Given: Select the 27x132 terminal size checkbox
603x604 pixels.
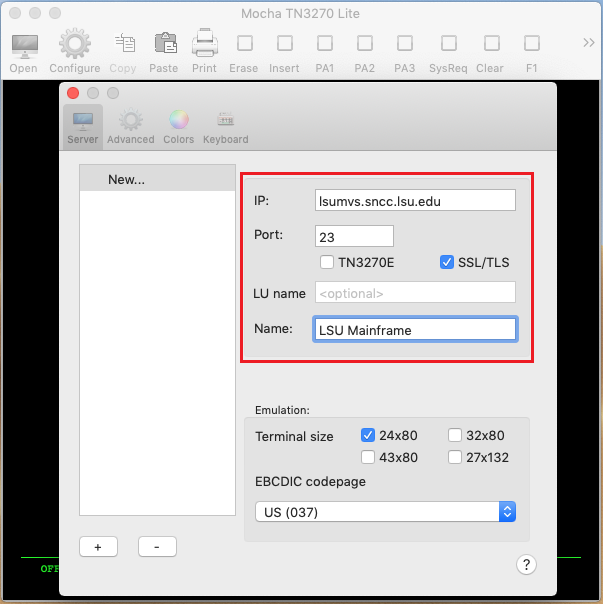Looking at the screenshot, I should (455, 457).
